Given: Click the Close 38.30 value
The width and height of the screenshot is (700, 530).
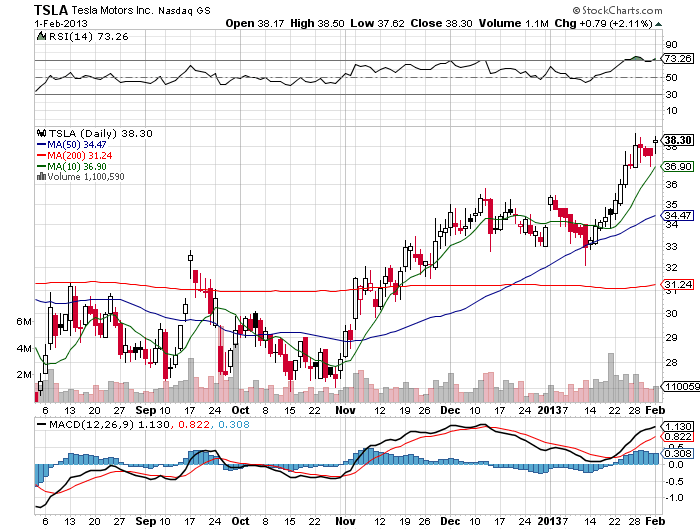Looking at the screenshot, I should [441, 23].
